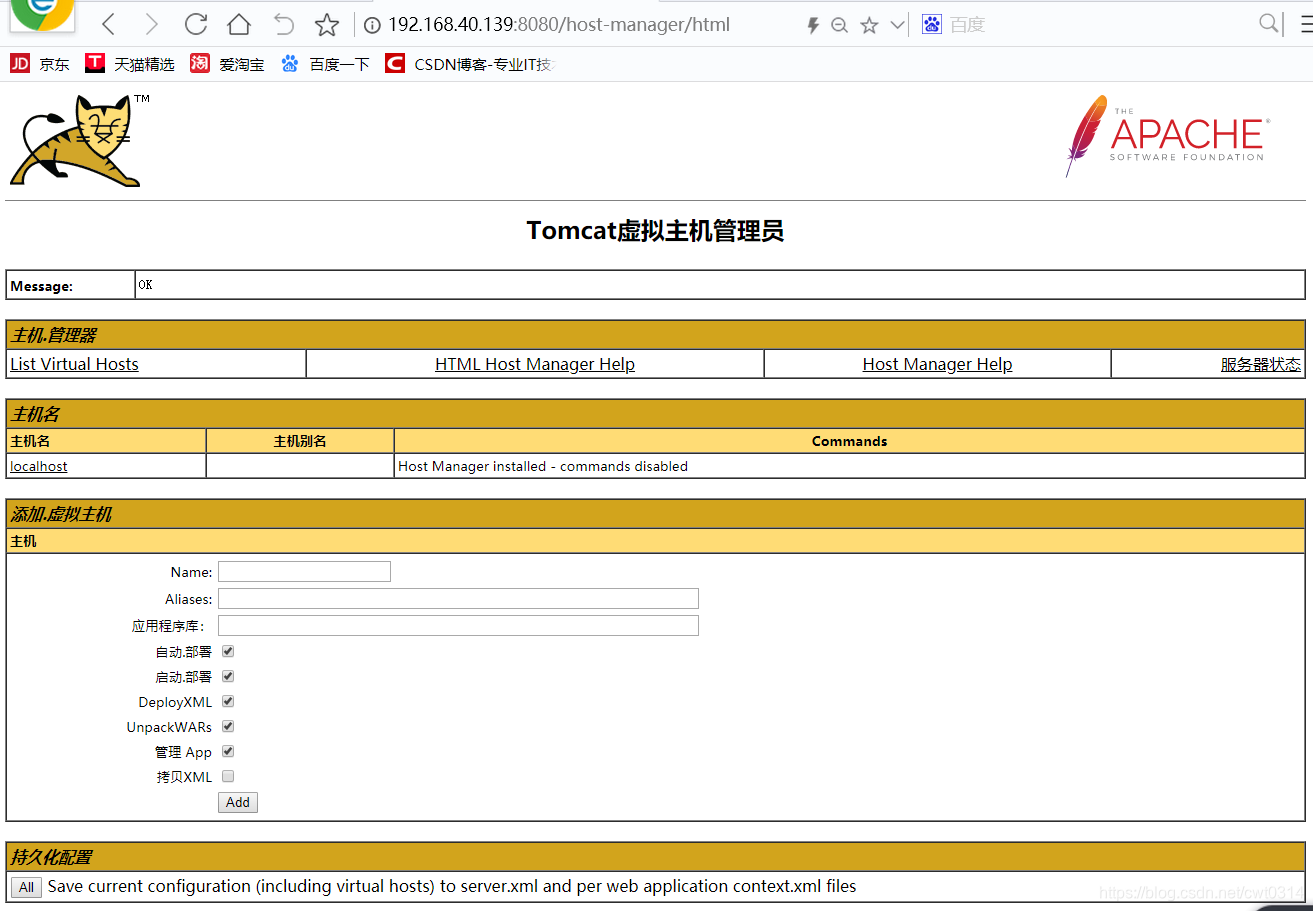The height and width of the screenshot is (911, 1313).
Task: Go forward with the browser forward arrow
Action: point(152,24)
